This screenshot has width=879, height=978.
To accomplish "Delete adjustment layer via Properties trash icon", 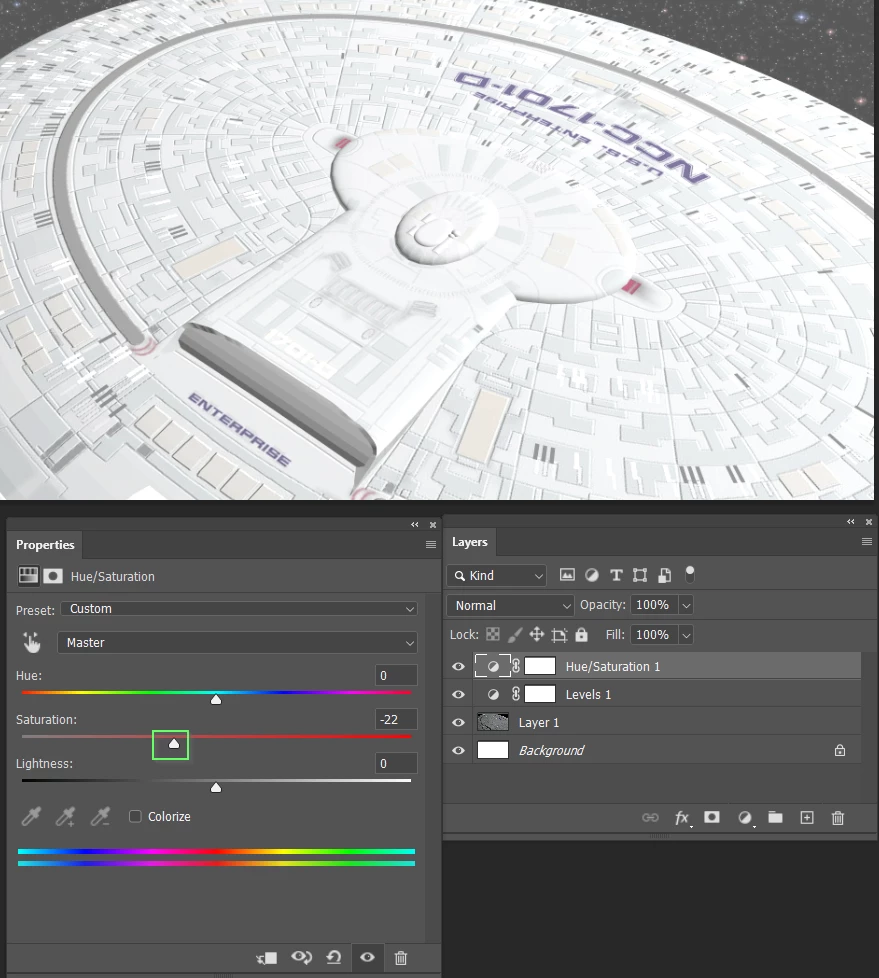I will point(401,957).
